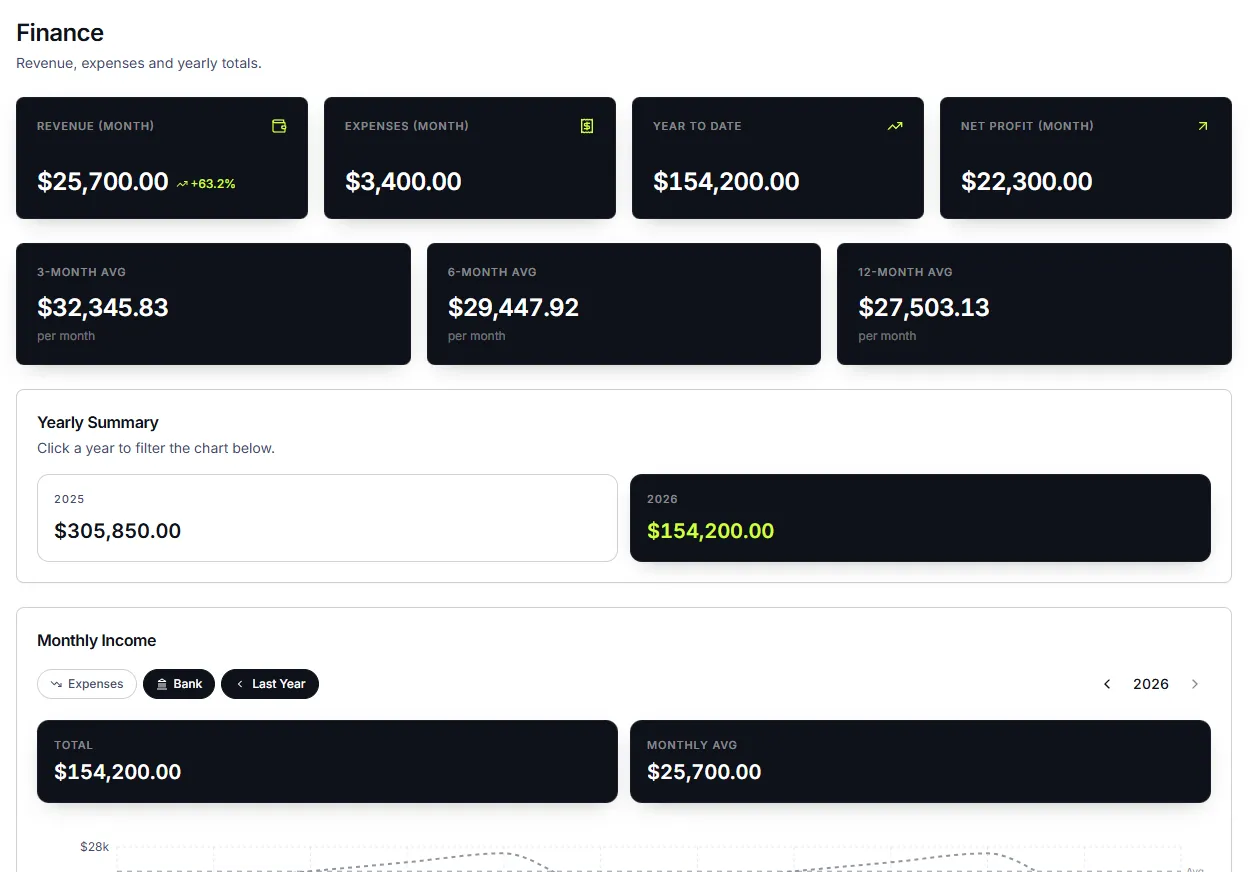
Task: Click the wallet icon on Revenue card
Action: pyautogui.click(x=279, y=126)
